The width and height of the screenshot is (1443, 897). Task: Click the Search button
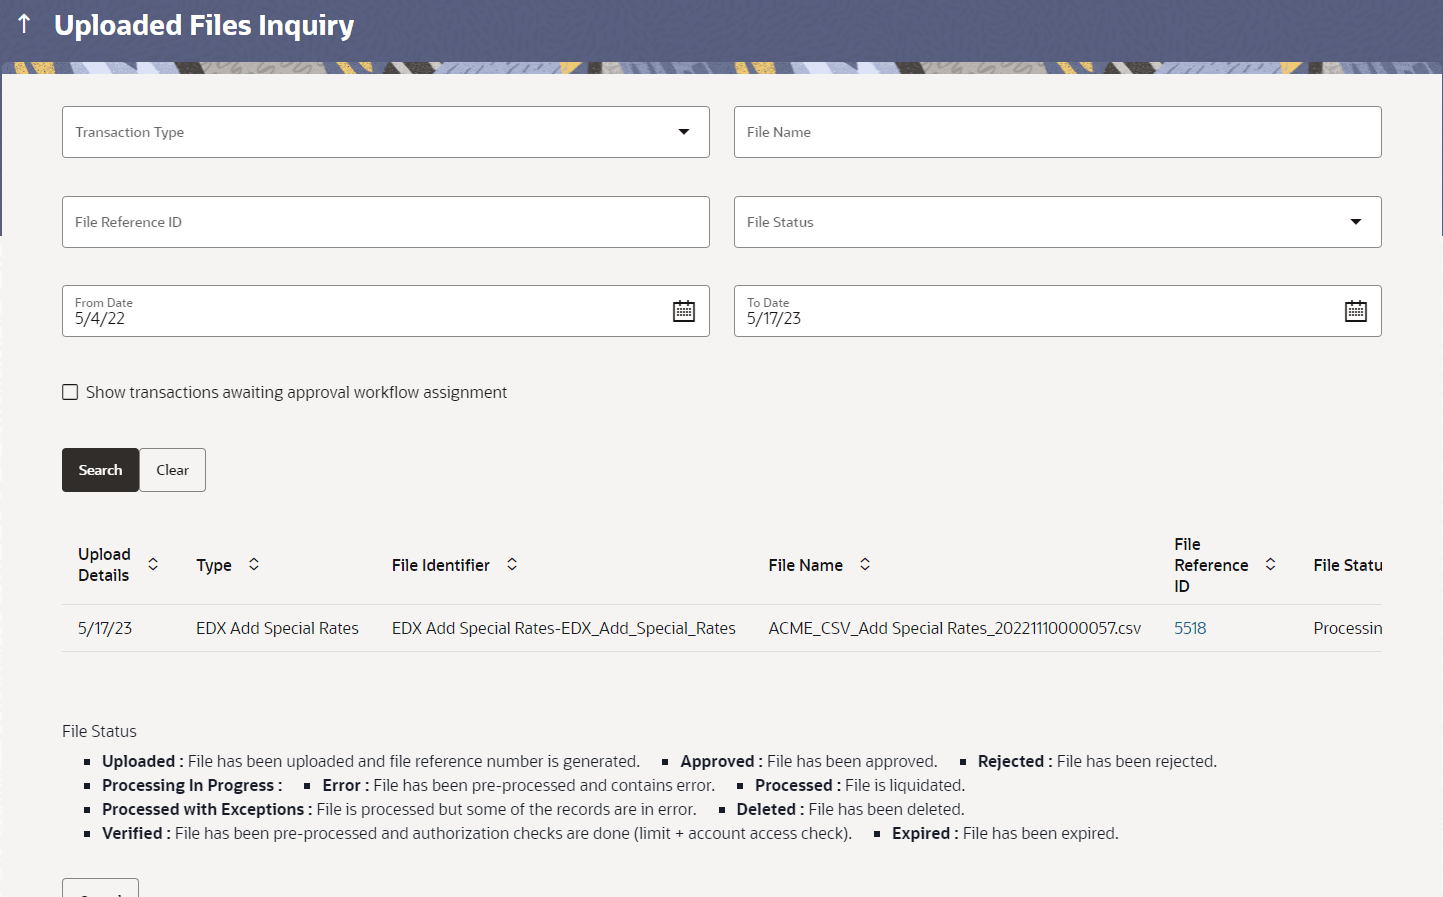(100, 469)
